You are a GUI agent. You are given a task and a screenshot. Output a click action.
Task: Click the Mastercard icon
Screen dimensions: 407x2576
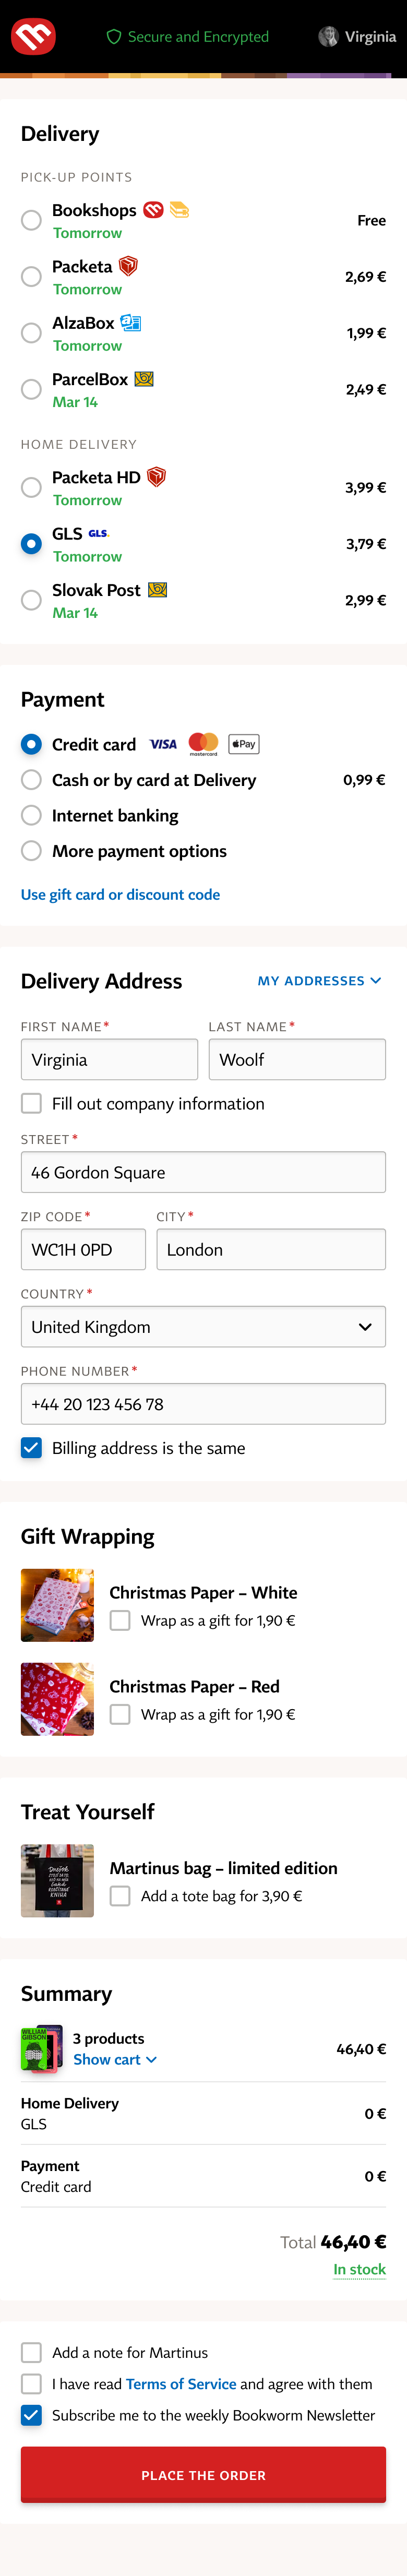(203, 744)
